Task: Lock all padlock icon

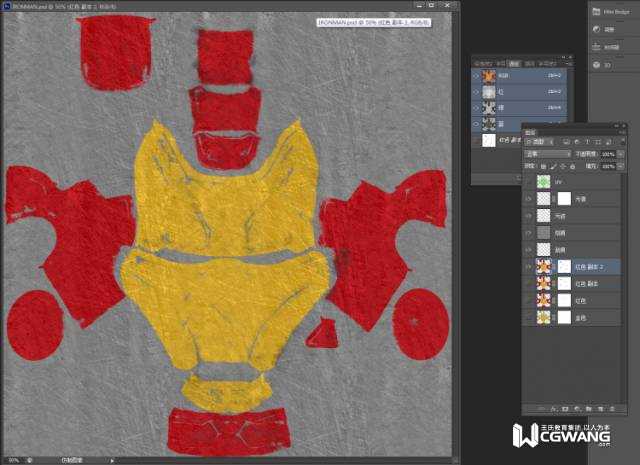Action: pyautogui.click(x=573, y=167)
